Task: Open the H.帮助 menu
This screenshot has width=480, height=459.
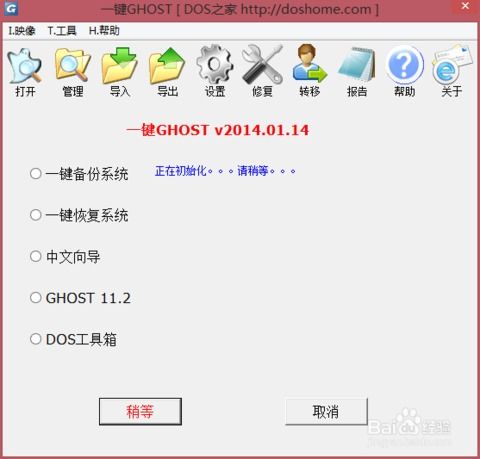Action: tap(104, 31)
